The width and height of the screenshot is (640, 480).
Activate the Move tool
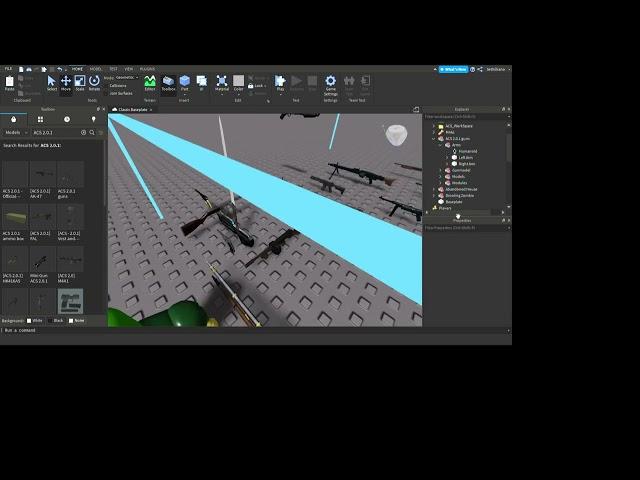tap(66, 83)
